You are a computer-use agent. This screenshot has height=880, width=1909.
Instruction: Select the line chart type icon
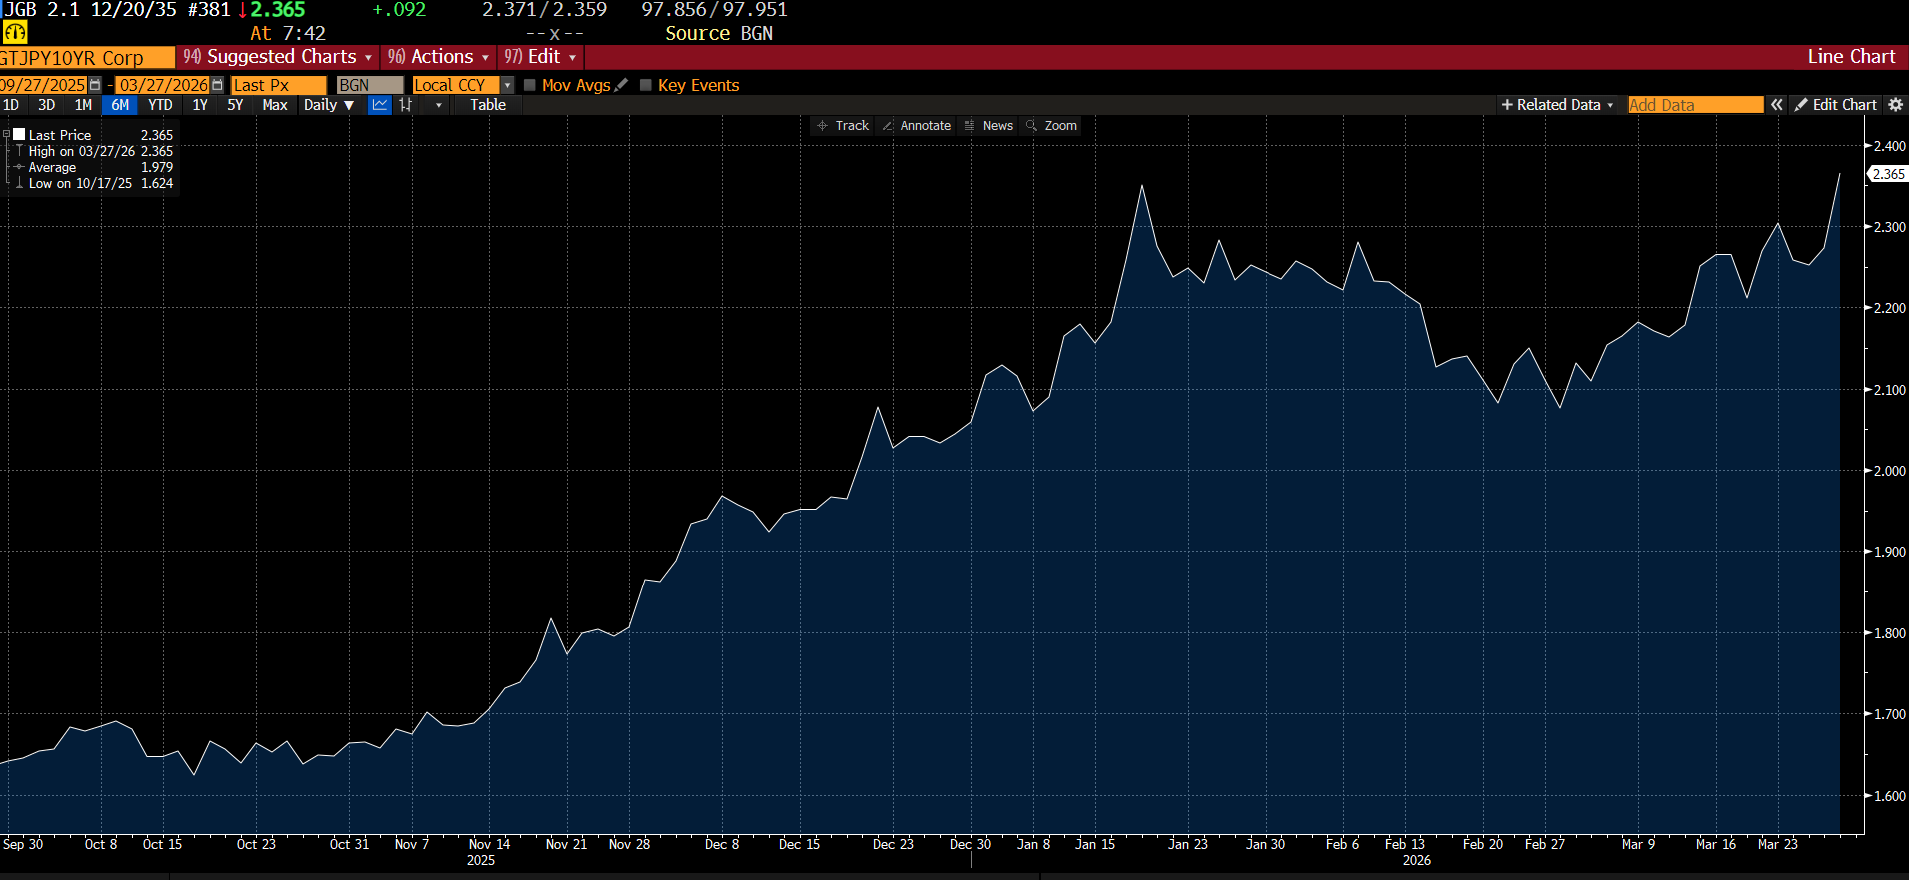(380, 105)
